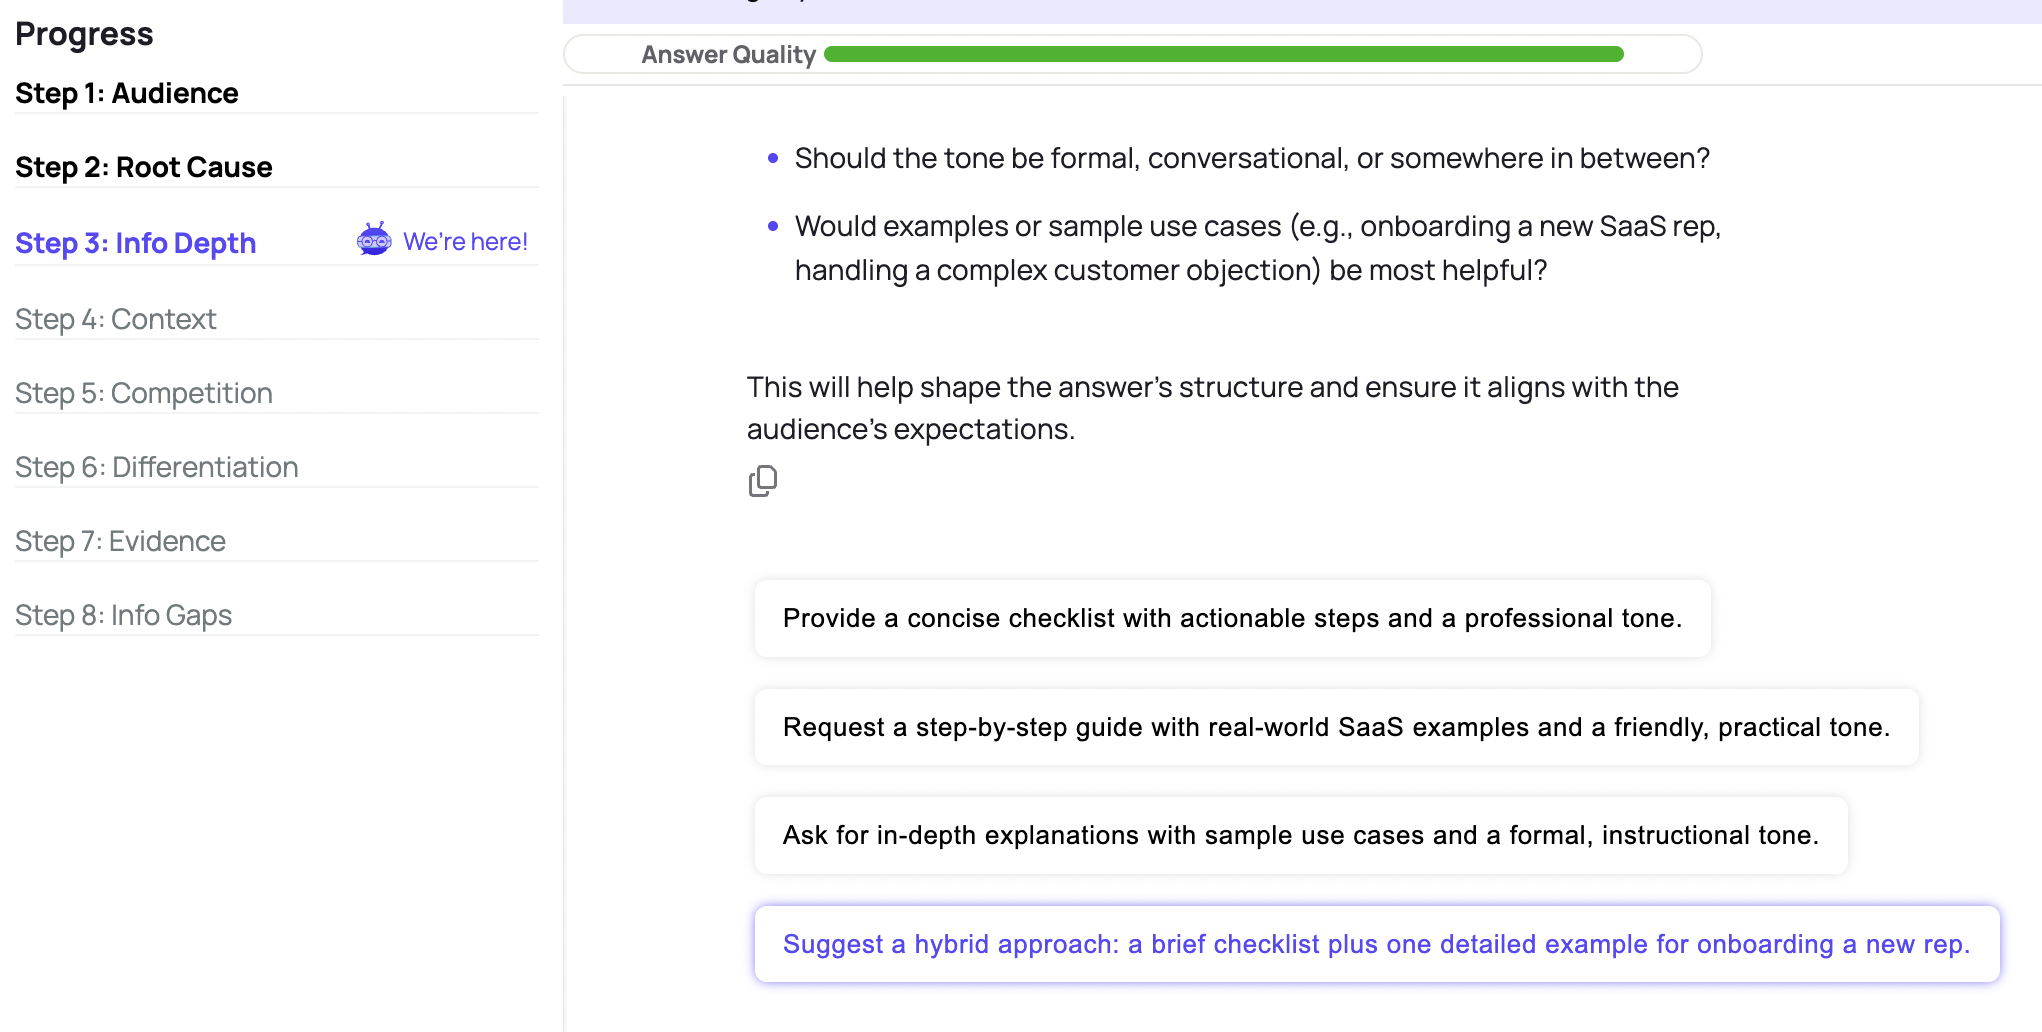Click the Progress heading in sidebar
The height and width of the screenshot is (1032, 2042).
84,34
